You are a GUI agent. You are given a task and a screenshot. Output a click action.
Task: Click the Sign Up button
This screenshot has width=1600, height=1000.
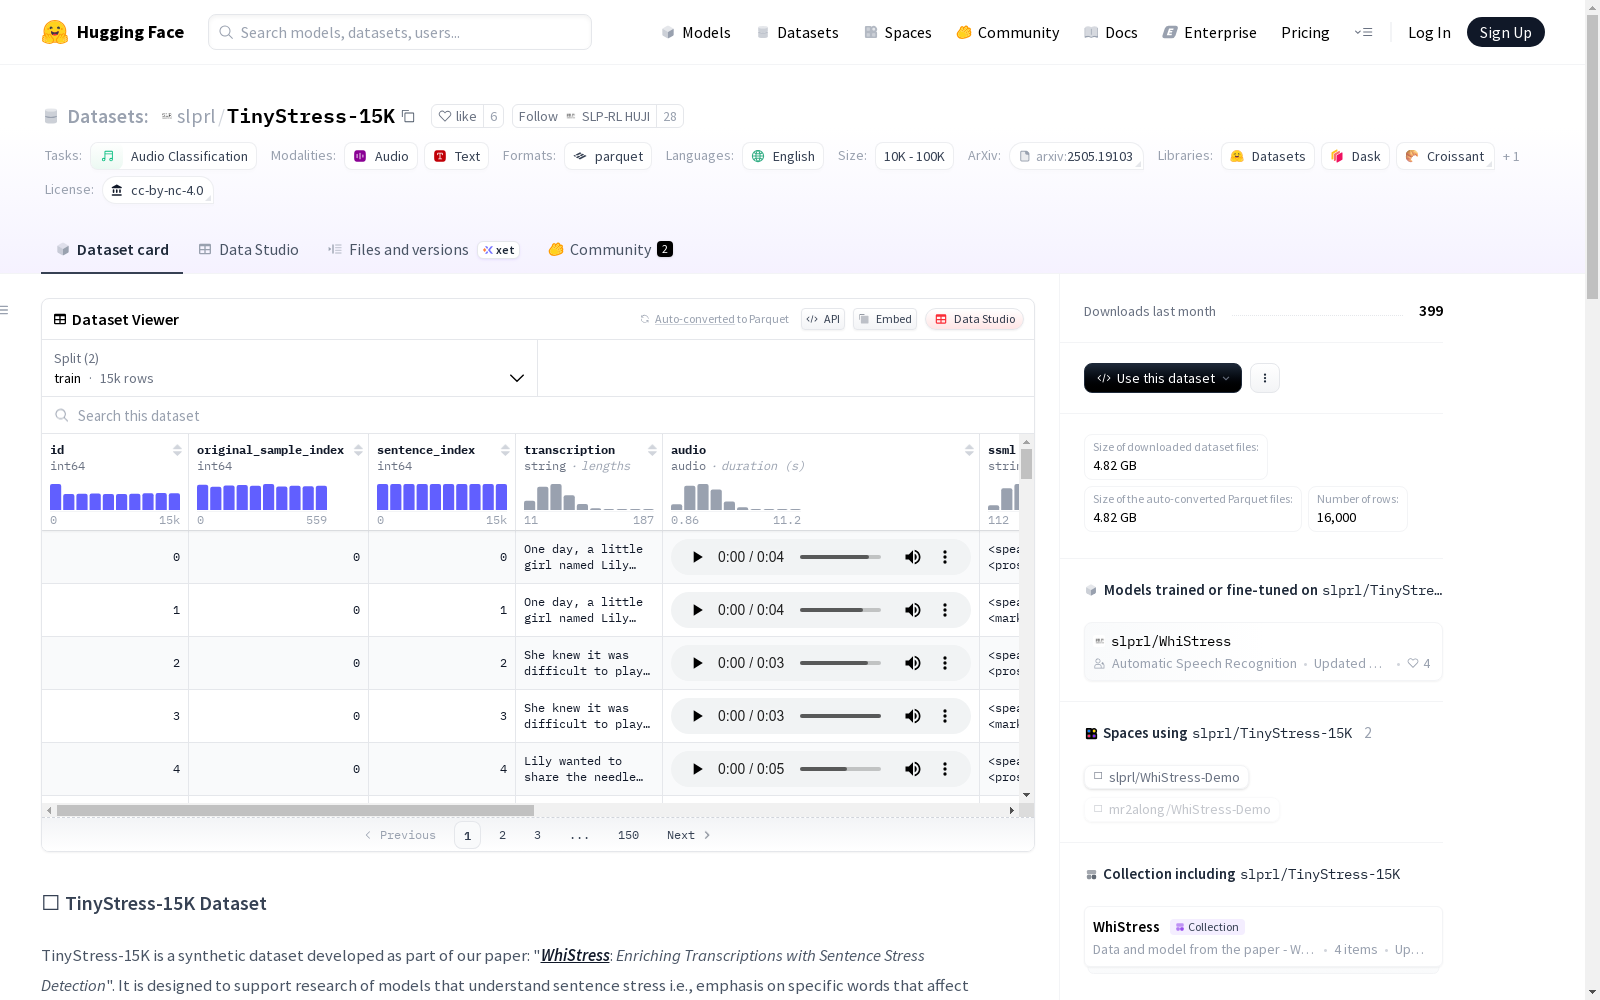[x=1505, y=32]
